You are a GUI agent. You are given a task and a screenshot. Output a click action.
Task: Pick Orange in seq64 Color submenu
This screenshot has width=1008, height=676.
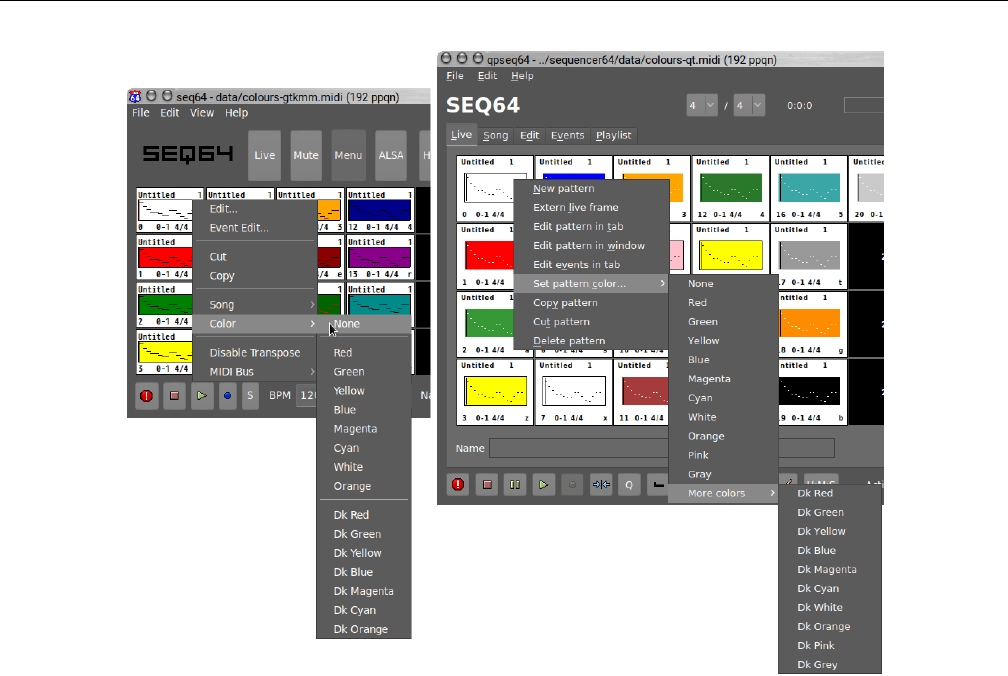click(364, 486)
